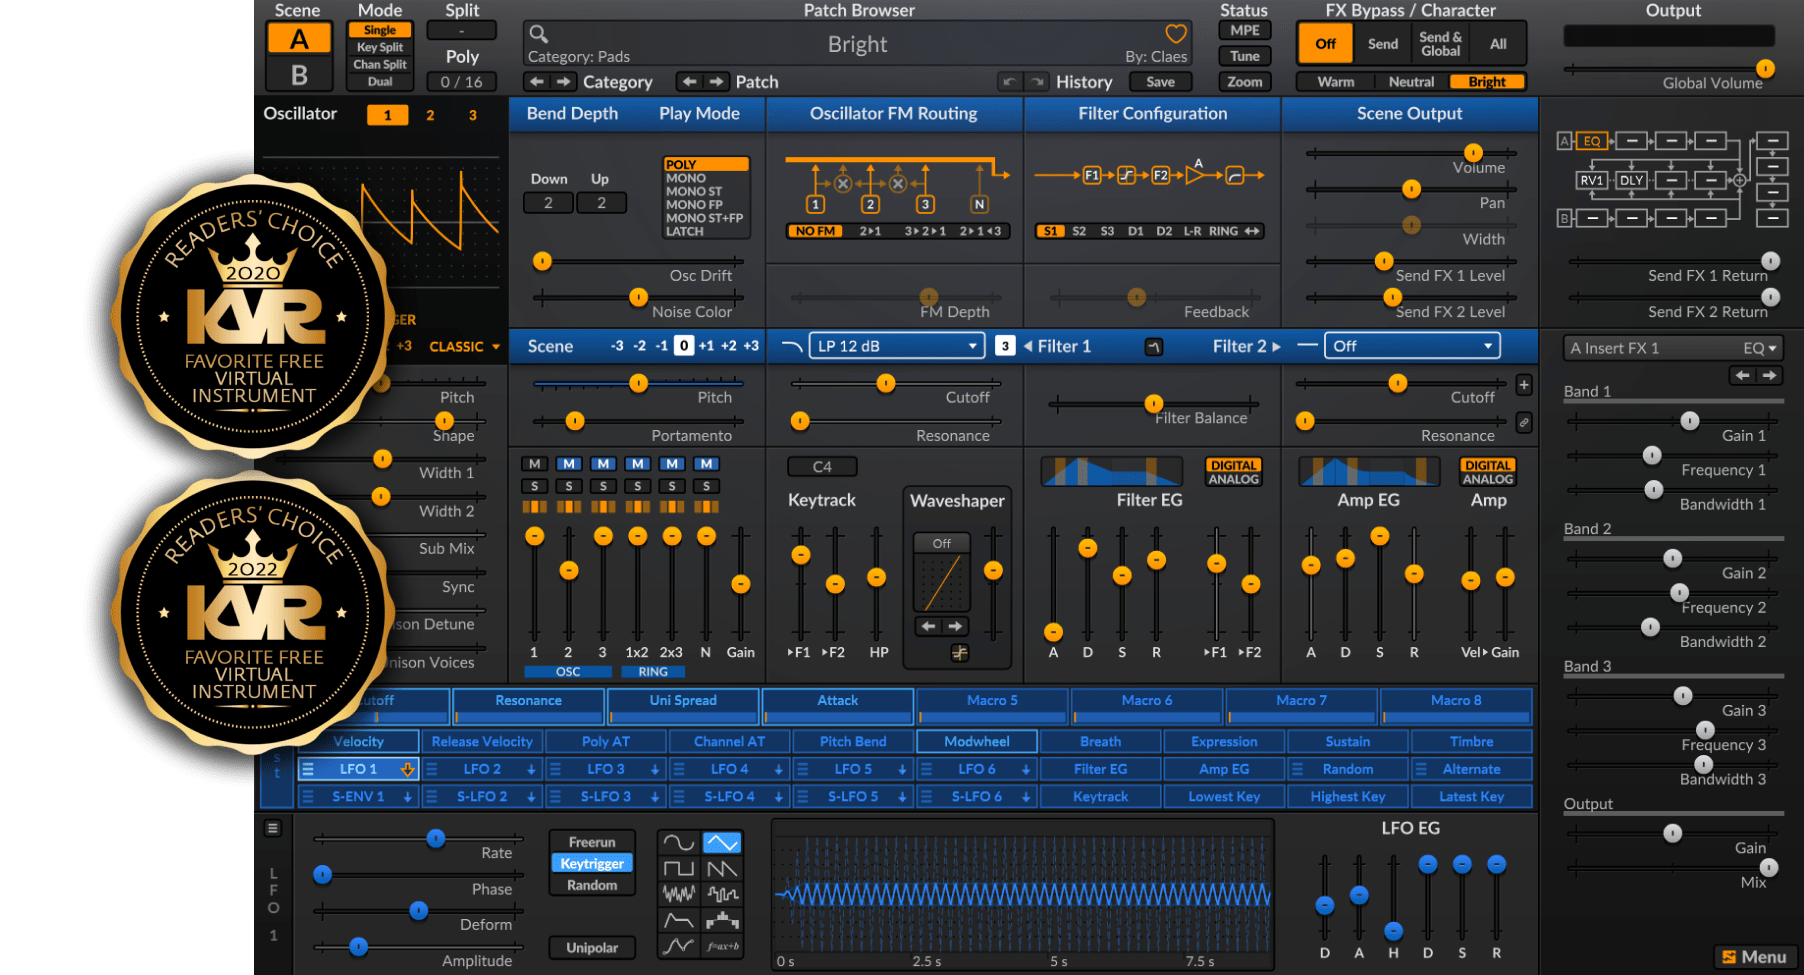Screen dimensions: 1804x975
Task: Go to next category arrow
Action: (x=564, y=82)
